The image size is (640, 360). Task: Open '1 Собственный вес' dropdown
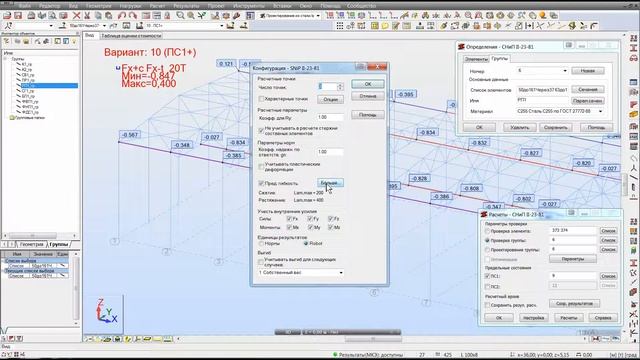click(341, 273)
